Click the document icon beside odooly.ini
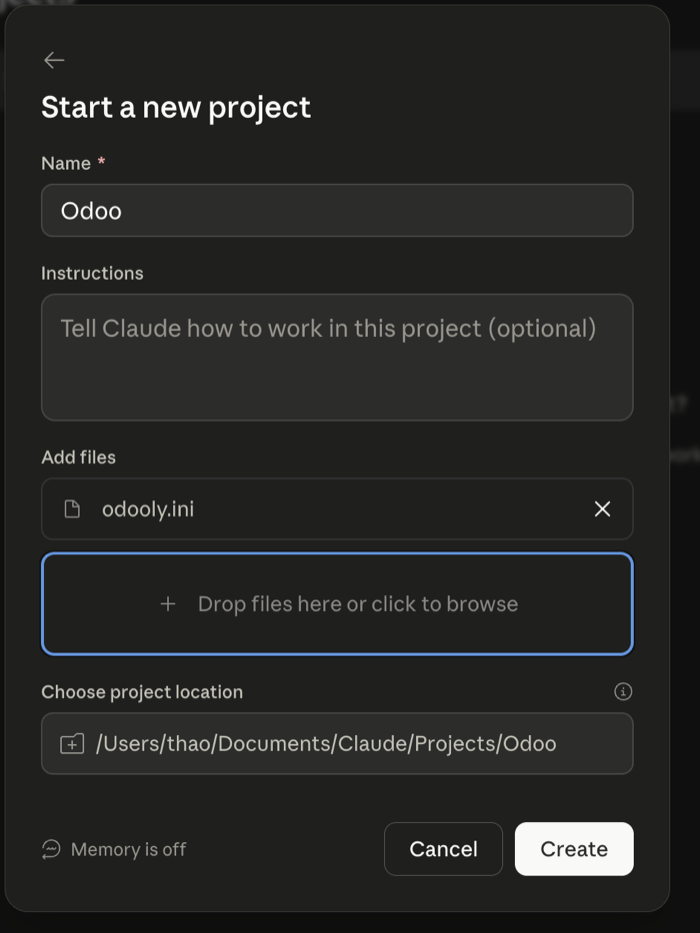 tap(72, 509)
